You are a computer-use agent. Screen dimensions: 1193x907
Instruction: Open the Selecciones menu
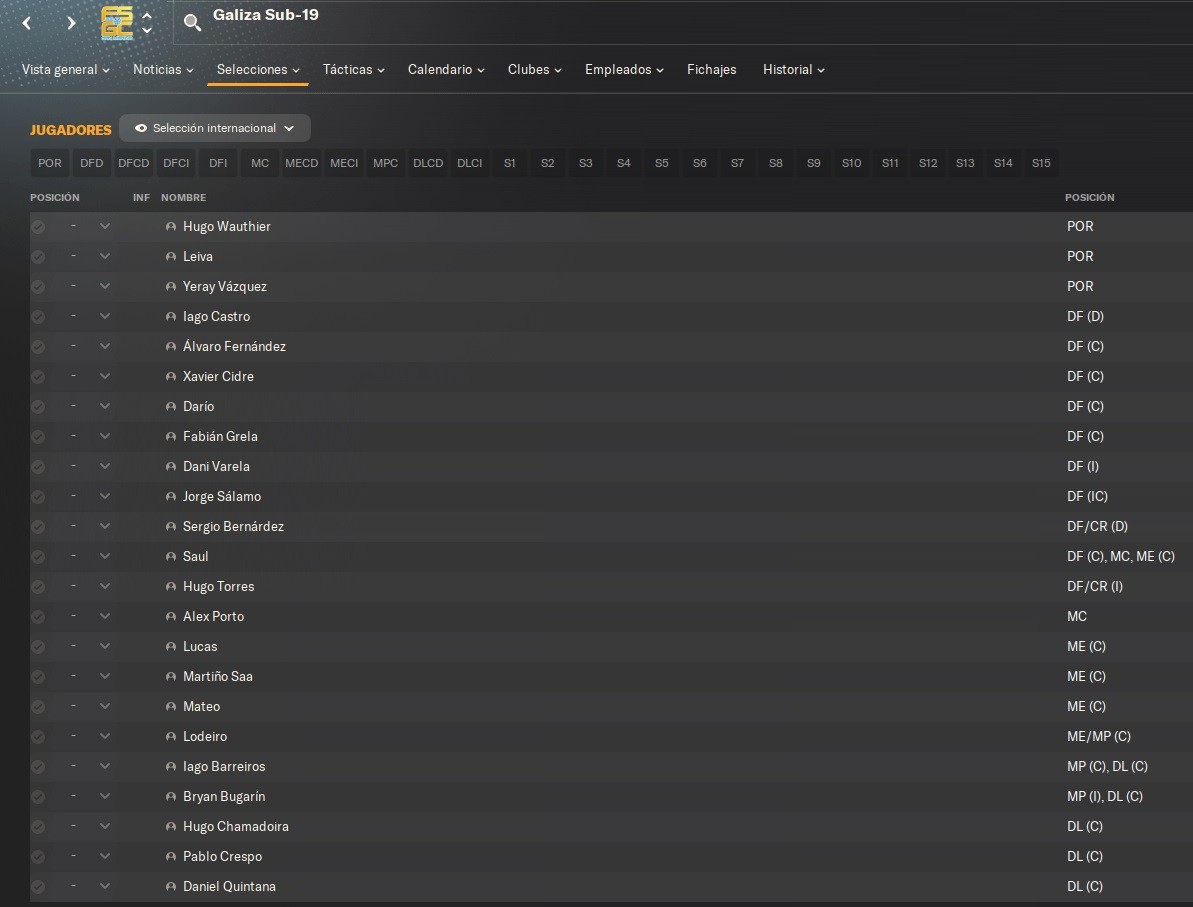click(258, 69)
